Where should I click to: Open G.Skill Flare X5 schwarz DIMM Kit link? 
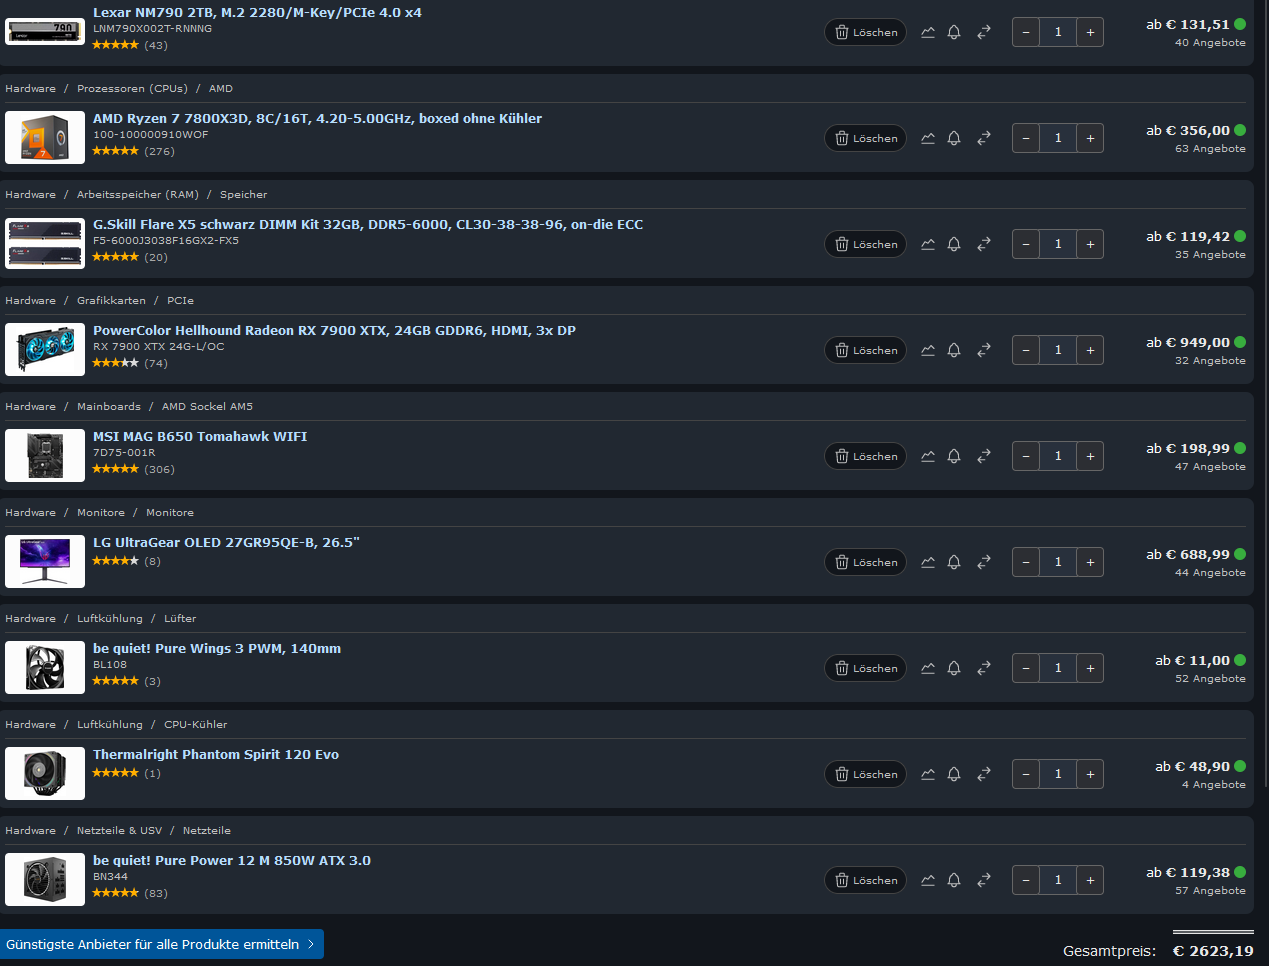click(x=368, y=224)
